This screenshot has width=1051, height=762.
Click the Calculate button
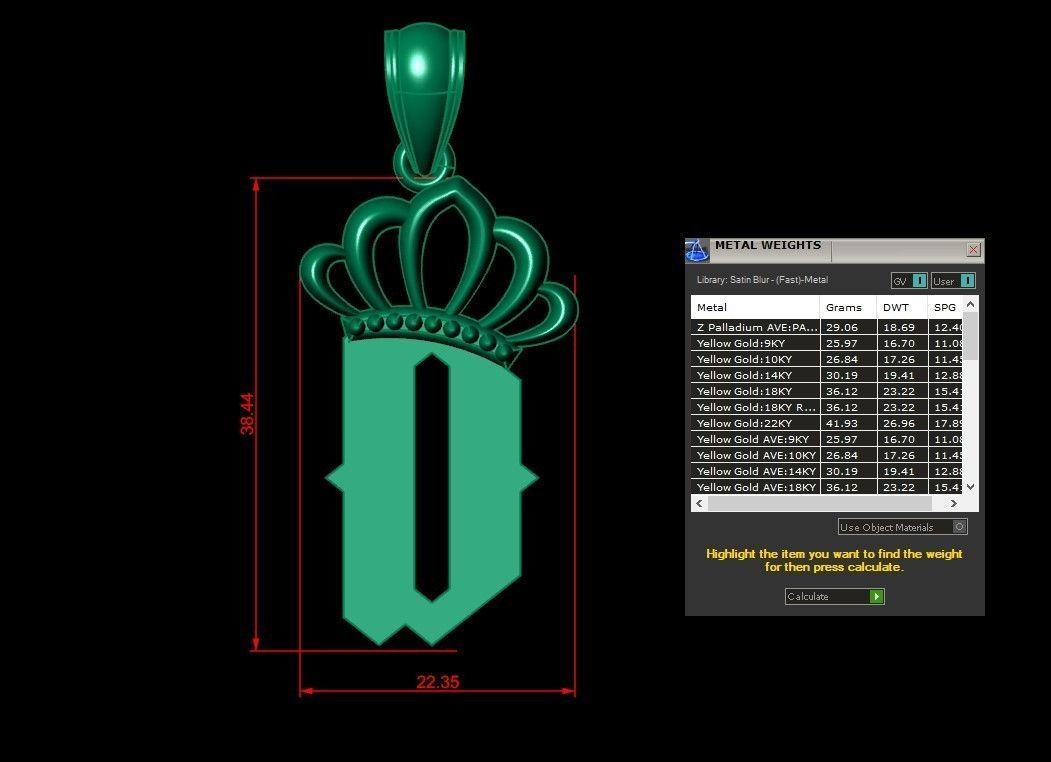[834, 596]
